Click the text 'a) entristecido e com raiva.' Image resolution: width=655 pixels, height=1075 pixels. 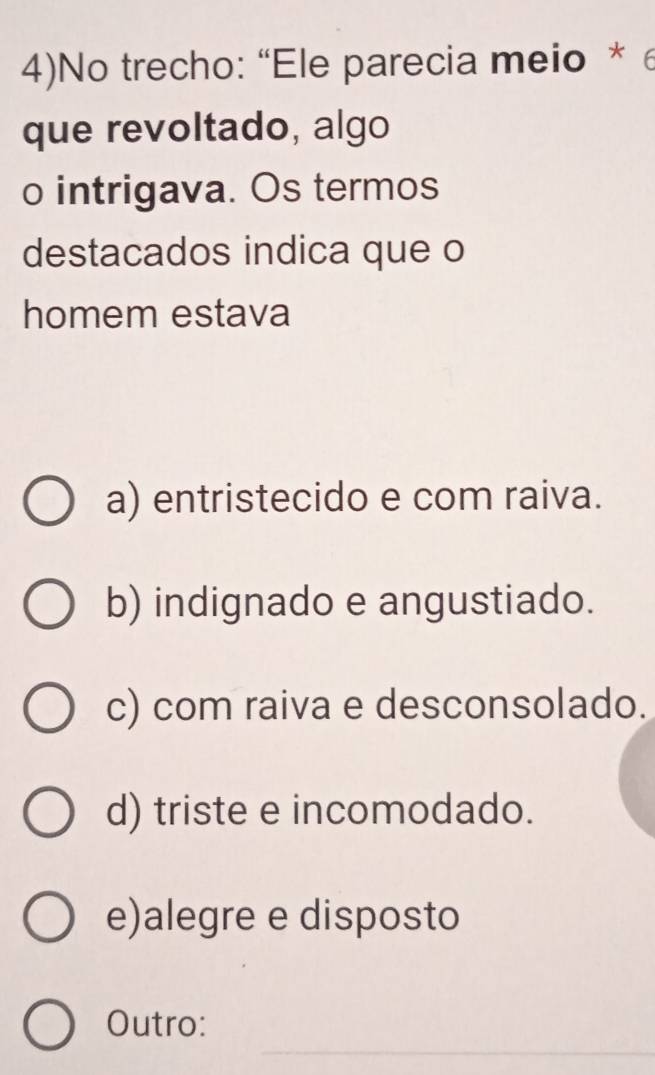click(353, 497)
